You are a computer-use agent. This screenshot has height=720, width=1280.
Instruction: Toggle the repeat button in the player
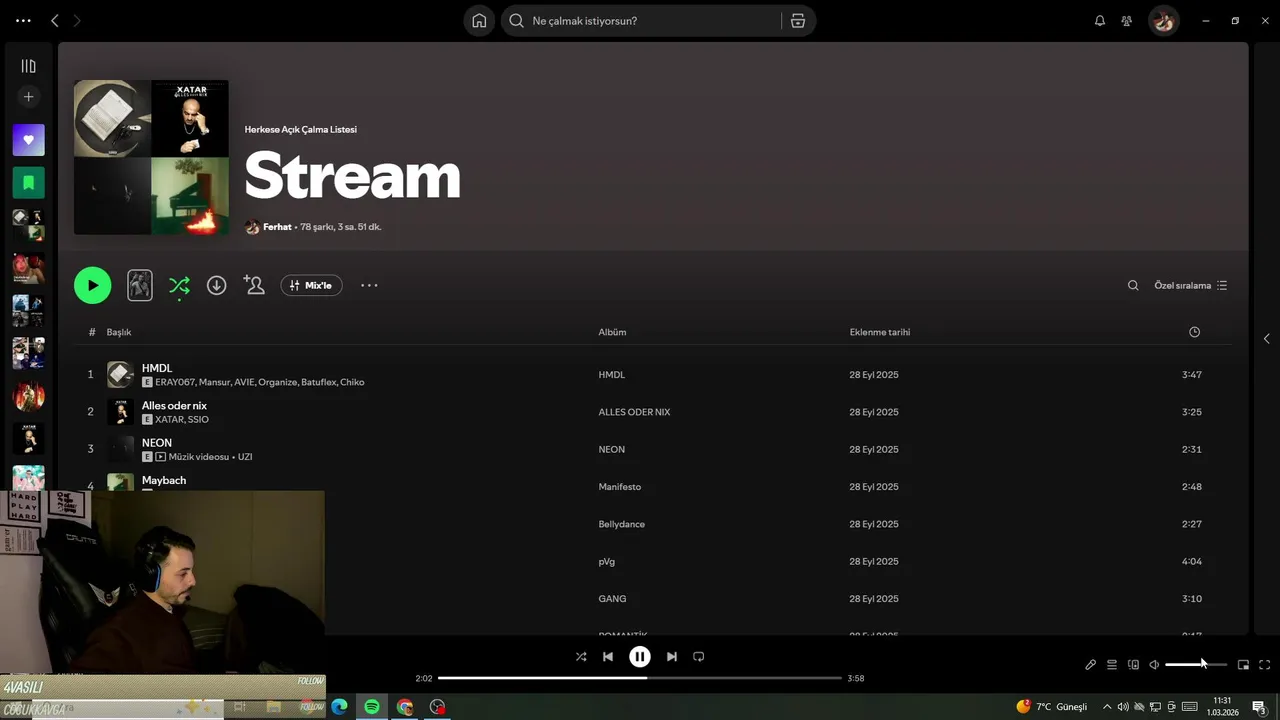click(x=699, y=657)
